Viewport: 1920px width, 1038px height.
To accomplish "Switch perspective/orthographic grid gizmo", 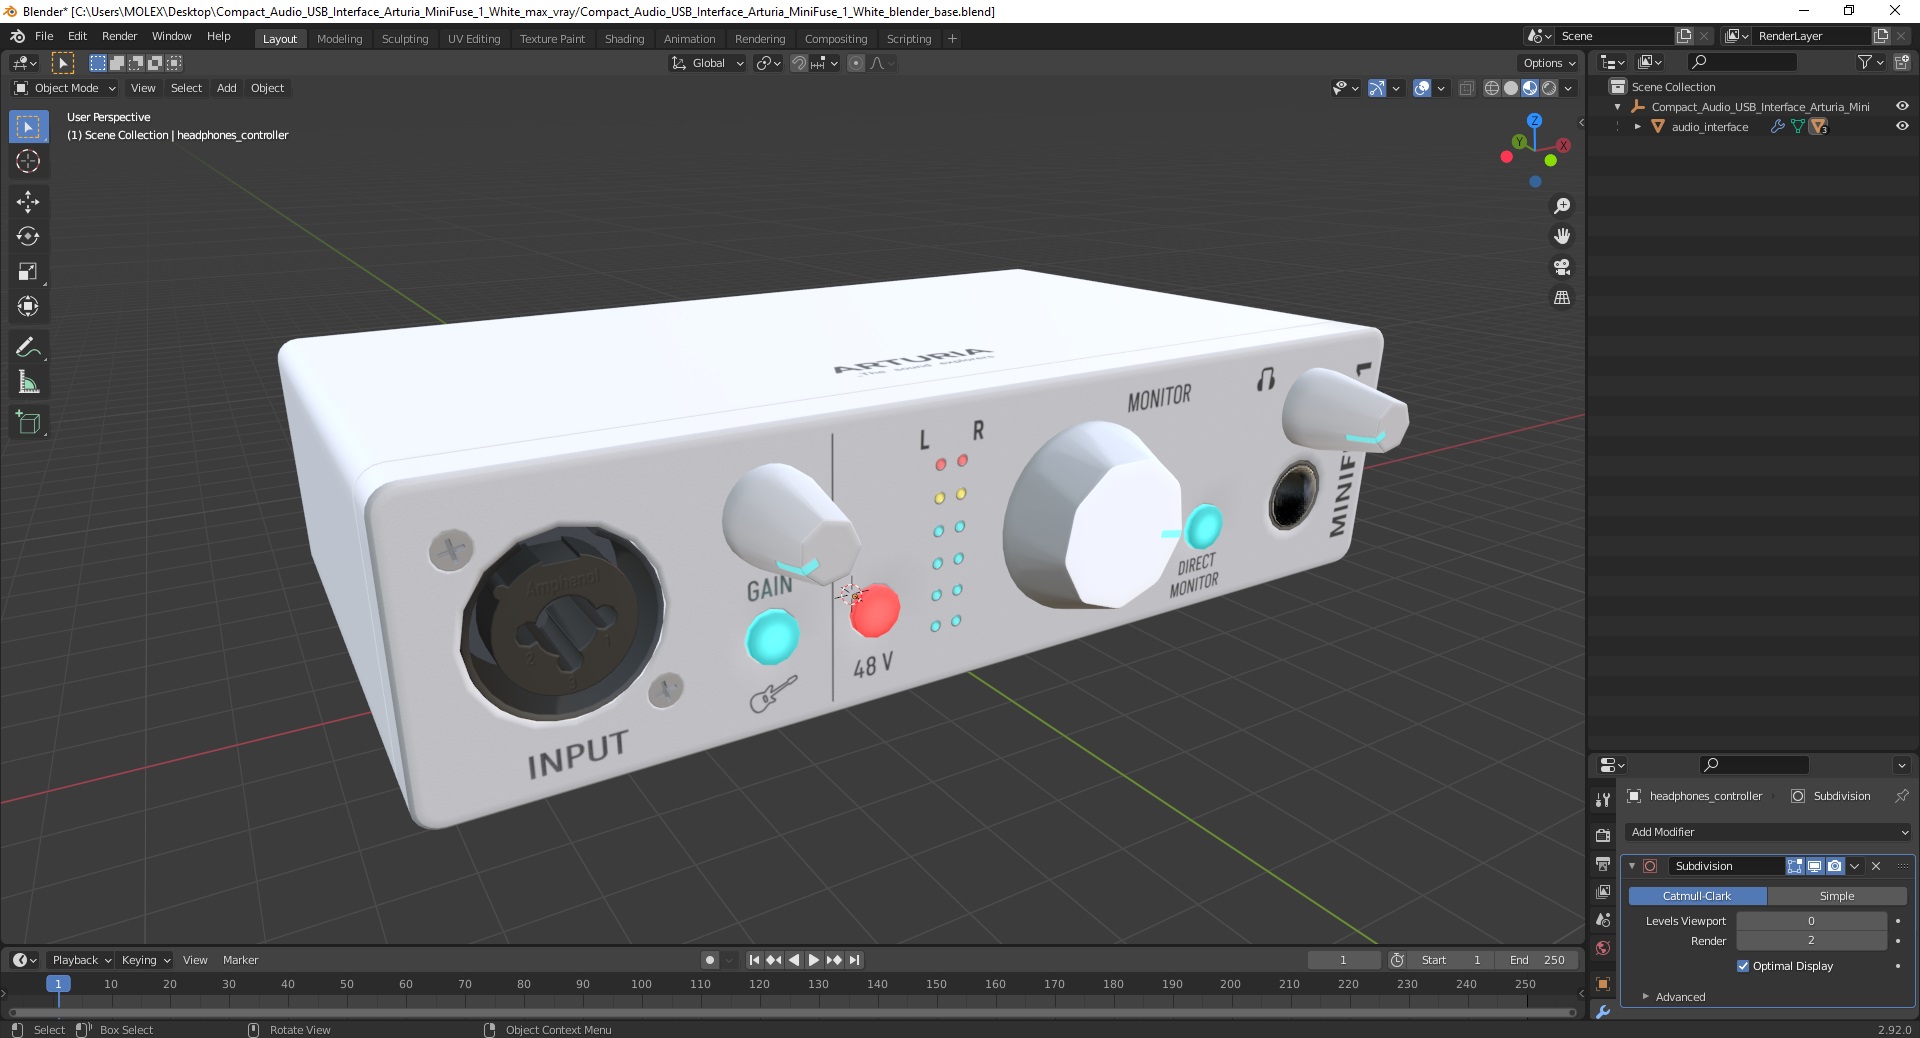I will (1561, 298).
